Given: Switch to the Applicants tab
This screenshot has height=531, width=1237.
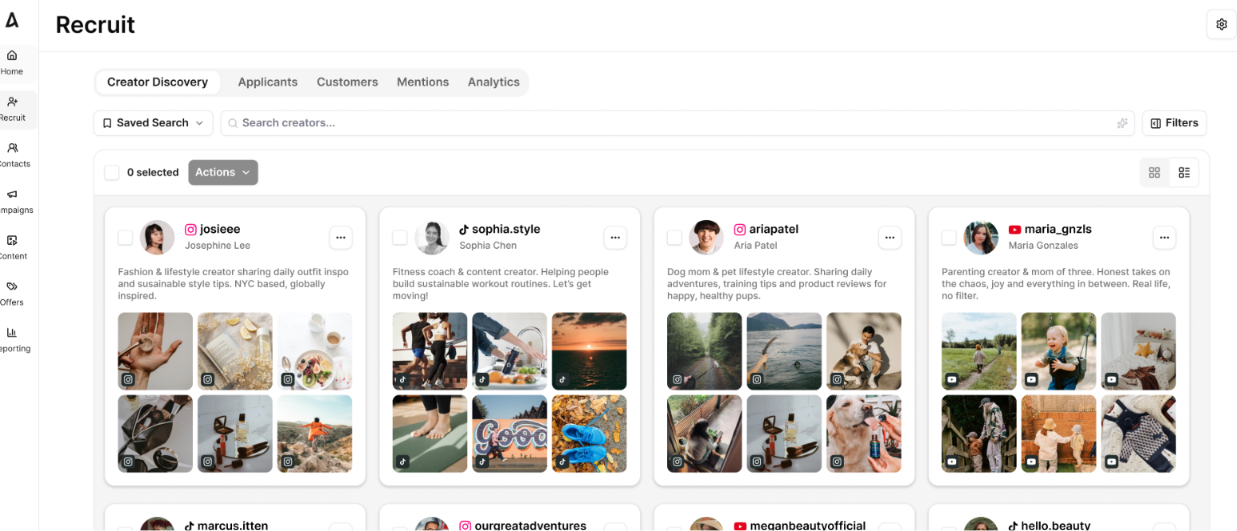Looking at the screenshot, I should [x=267, y=82].
